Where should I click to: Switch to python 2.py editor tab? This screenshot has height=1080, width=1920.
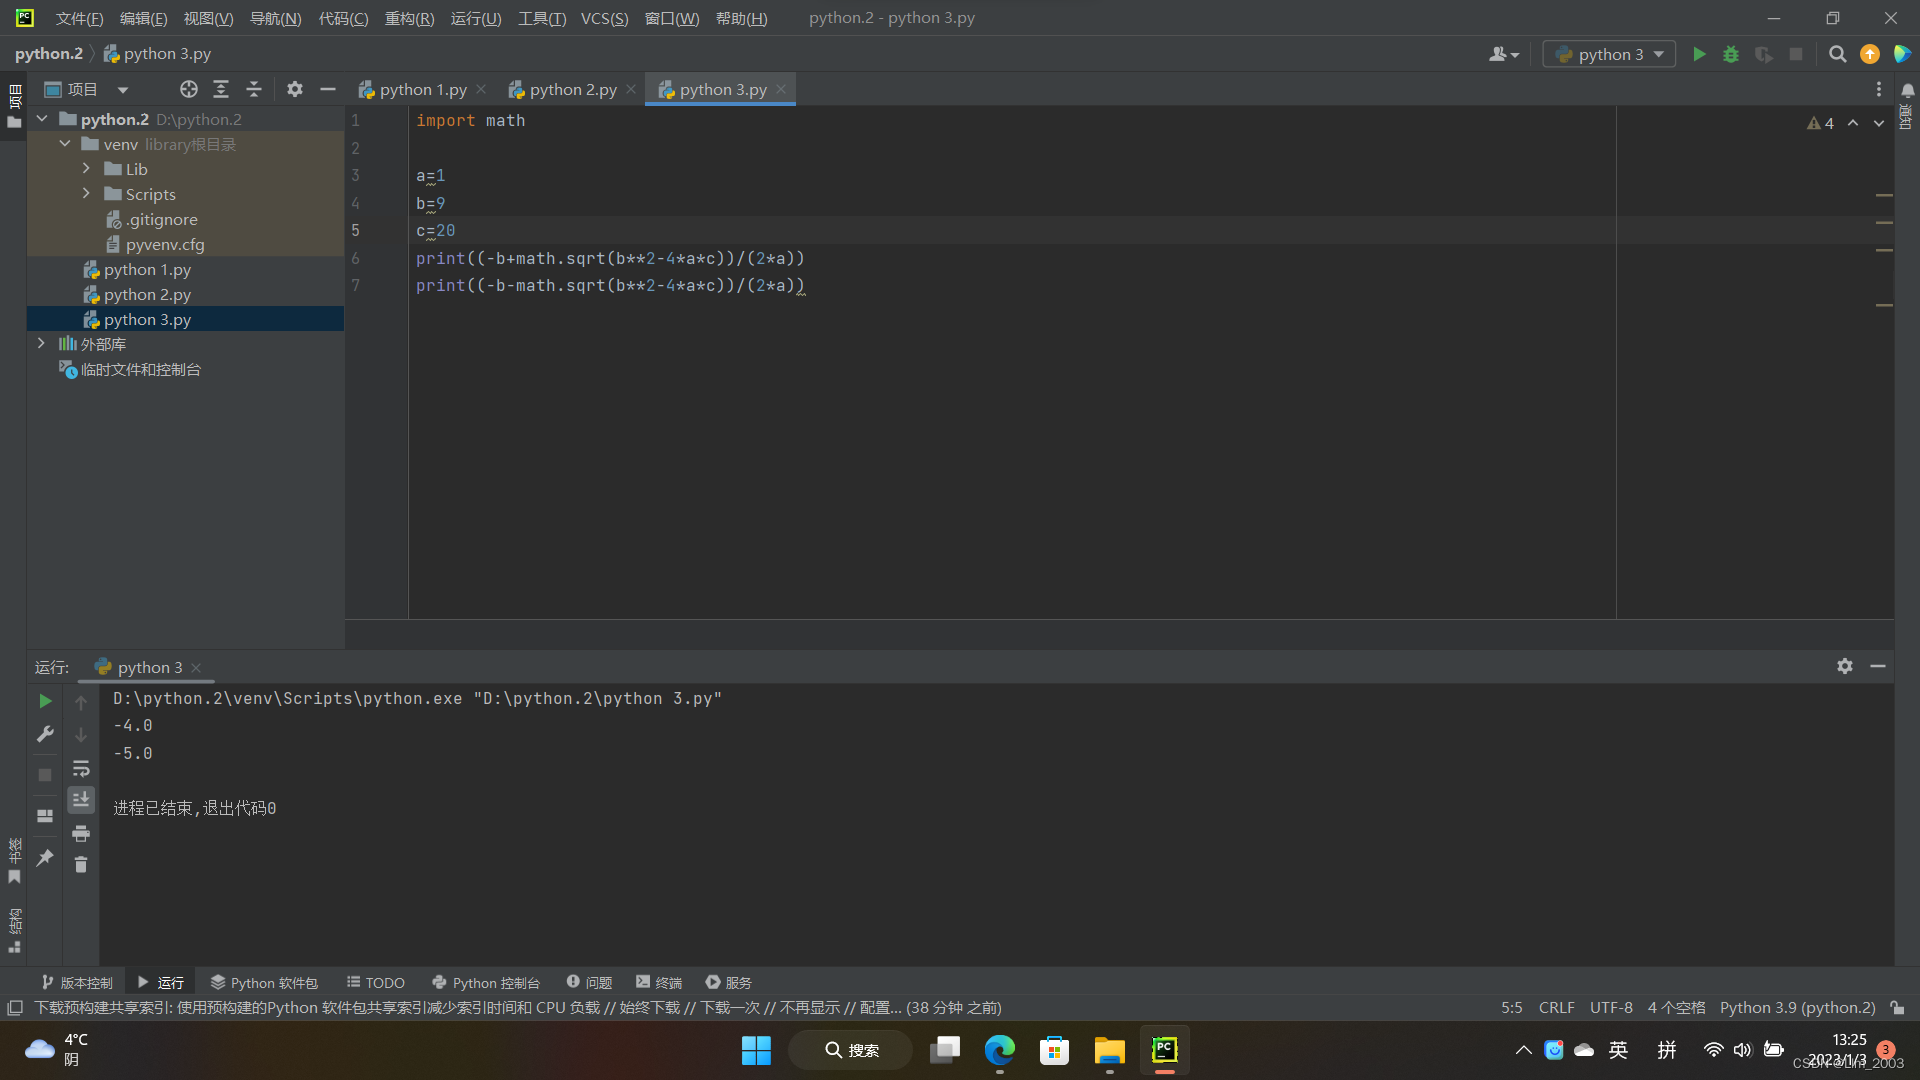tap(572, 89)
